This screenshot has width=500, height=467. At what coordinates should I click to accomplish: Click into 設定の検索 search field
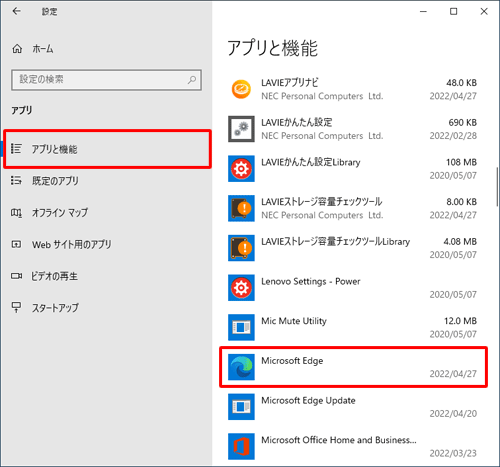pyautogui.click(x=106, y=80)
